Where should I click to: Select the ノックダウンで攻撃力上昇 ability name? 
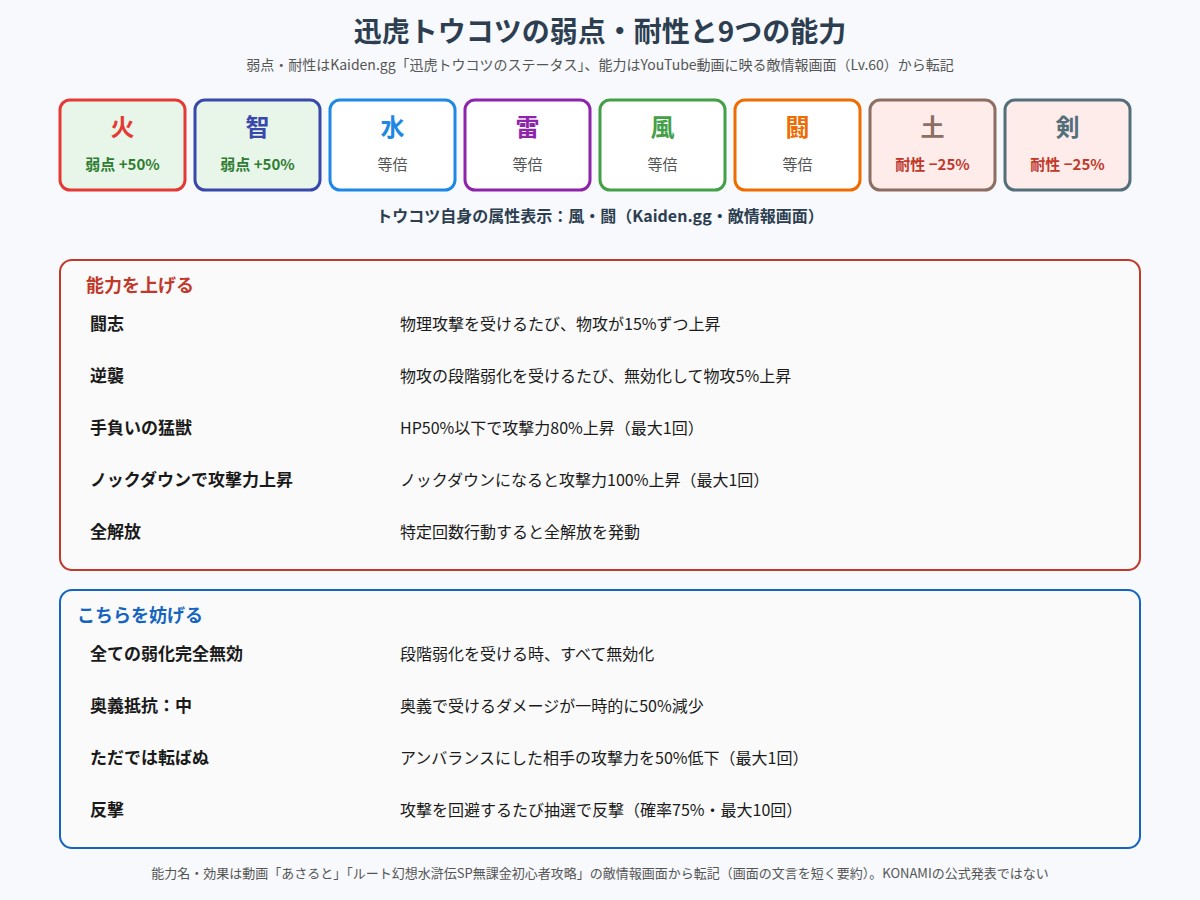(191, 480)
